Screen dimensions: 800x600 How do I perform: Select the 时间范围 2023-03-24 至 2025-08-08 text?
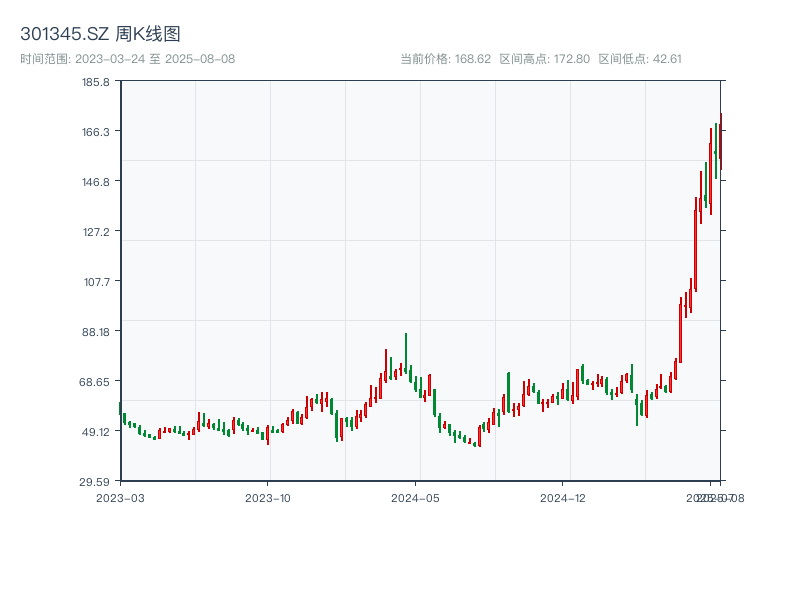(x=128, y=59)
